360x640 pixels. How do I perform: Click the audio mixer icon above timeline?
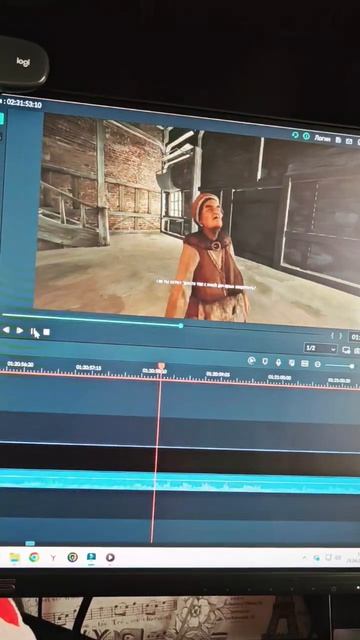tap(291, 362)
